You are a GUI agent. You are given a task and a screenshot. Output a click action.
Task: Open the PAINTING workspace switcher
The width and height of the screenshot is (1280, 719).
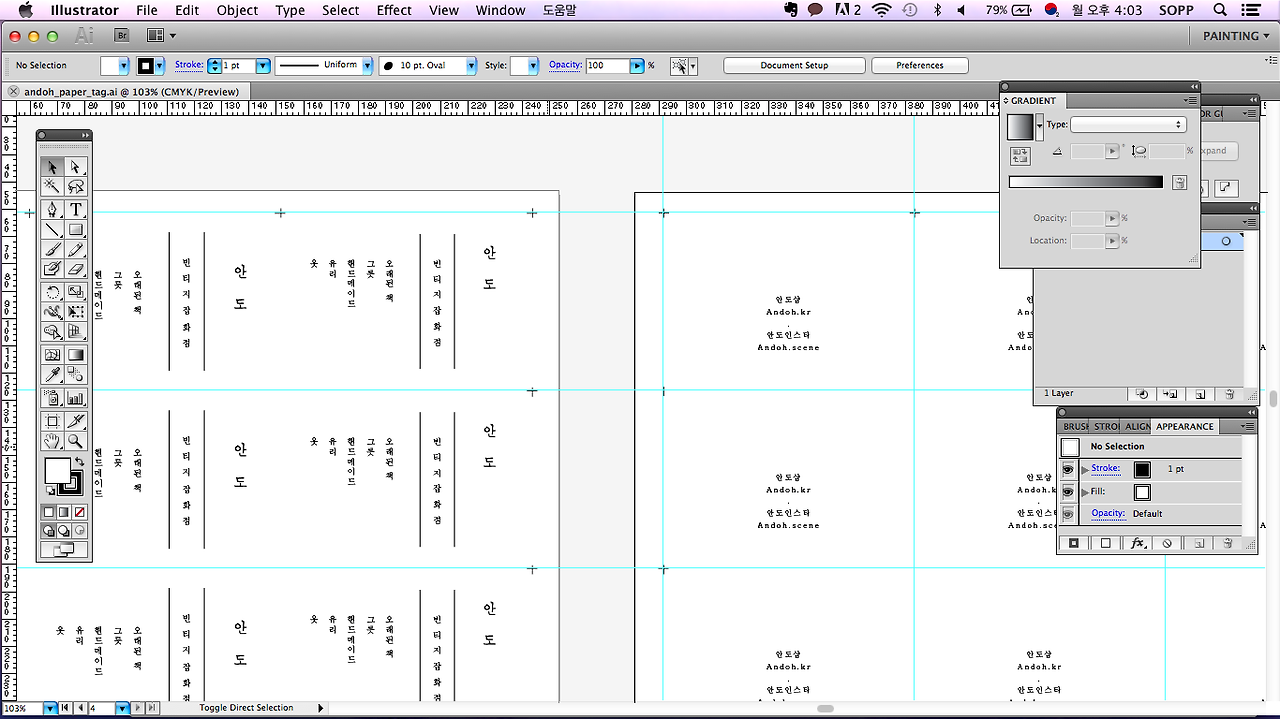(1236, 36)
